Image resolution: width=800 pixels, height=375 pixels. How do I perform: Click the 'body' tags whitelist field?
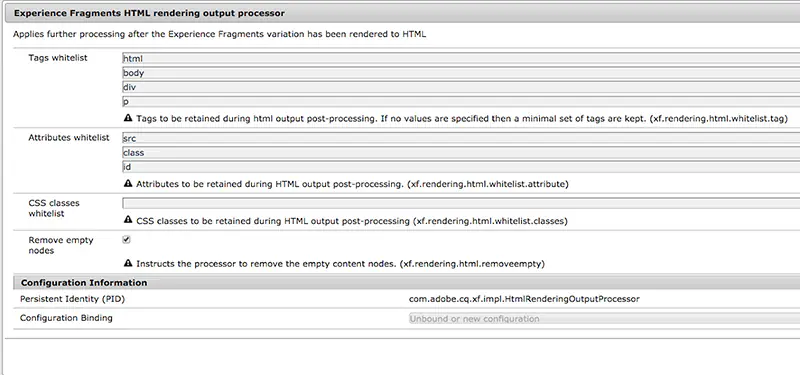pyautogui.click(x=461, y=73)
